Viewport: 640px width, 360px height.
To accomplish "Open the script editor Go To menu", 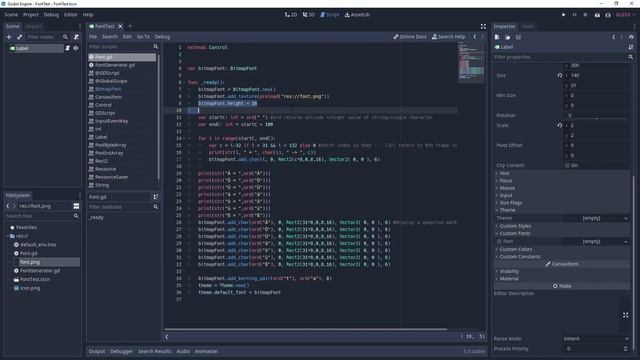I will point(143,37).
